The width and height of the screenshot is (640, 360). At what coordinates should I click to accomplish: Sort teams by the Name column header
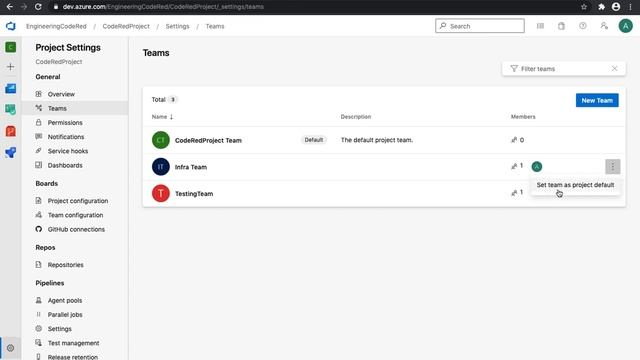pos(162,117)
